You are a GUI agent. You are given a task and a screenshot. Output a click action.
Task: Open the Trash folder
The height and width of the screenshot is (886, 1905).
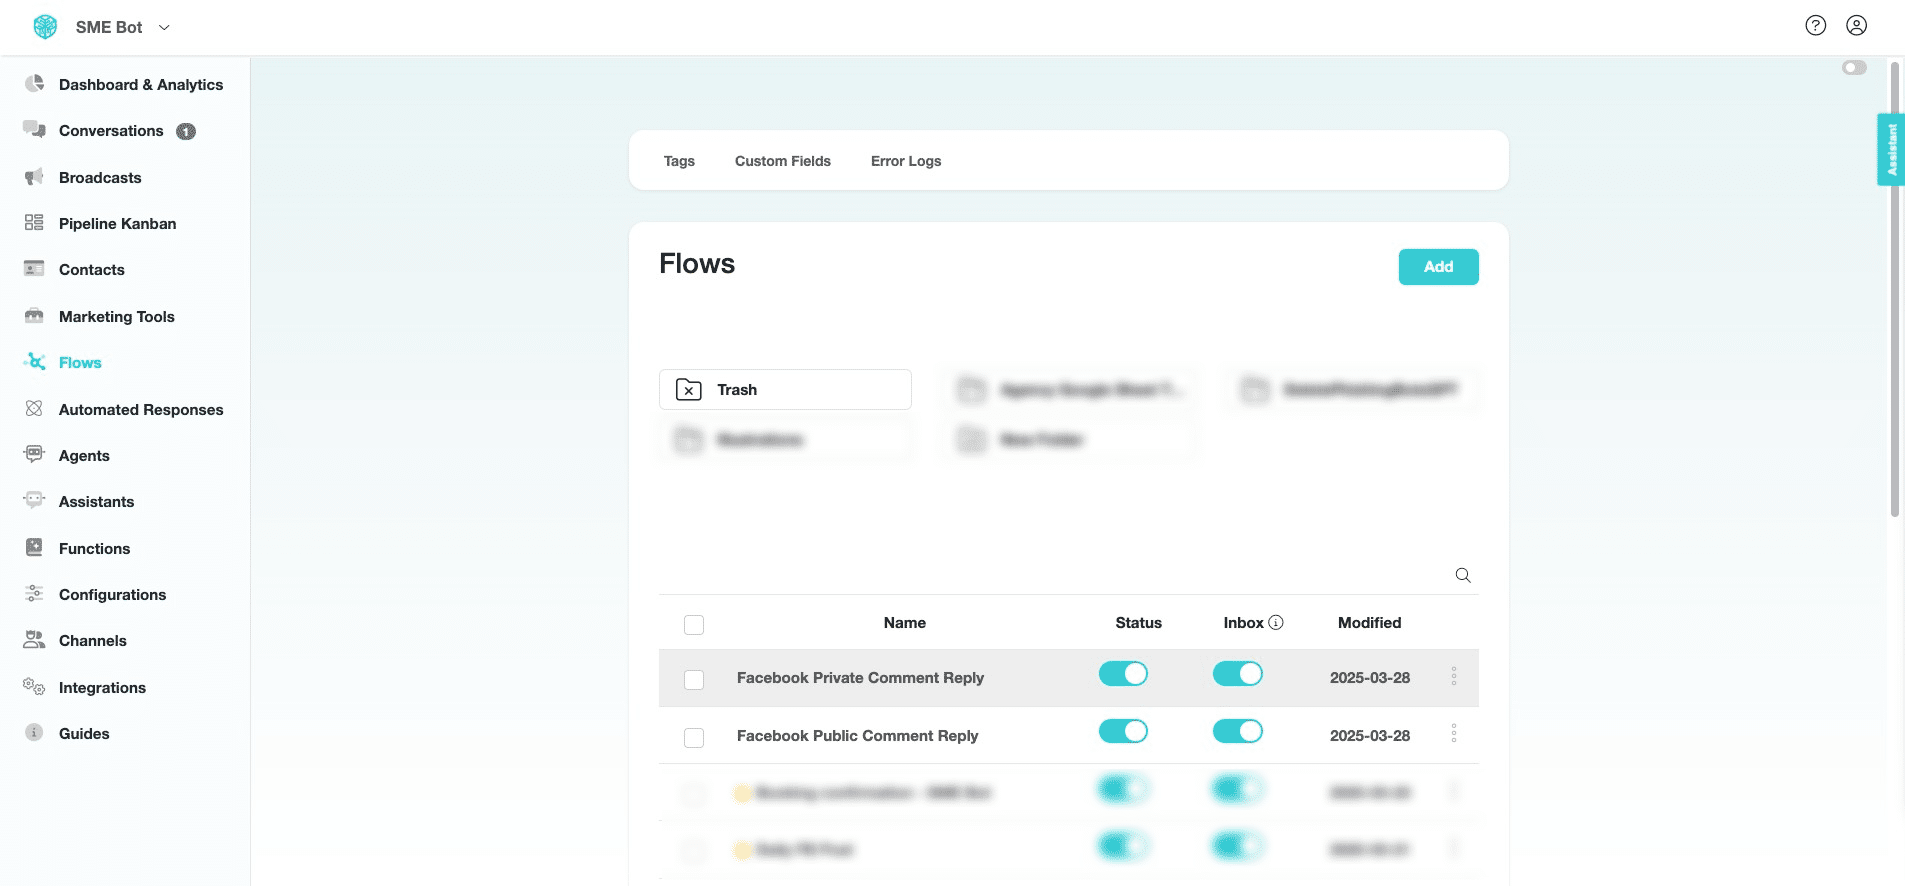point(785,390)
